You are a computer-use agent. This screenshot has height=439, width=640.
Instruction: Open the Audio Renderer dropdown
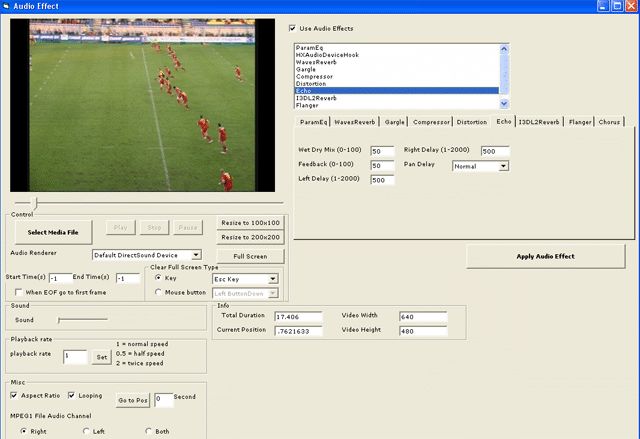[x=196, y=255]
